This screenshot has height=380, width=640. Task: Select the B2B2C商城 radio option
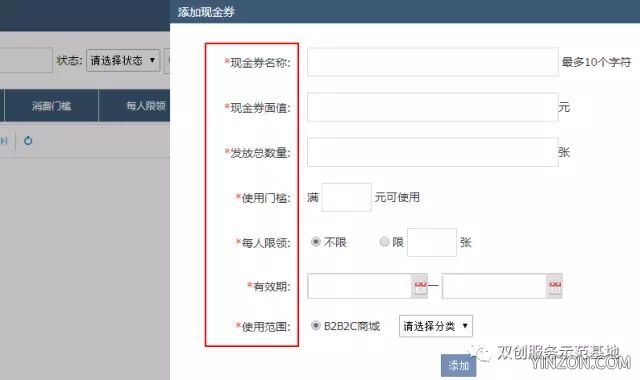(x=316, y=325)
